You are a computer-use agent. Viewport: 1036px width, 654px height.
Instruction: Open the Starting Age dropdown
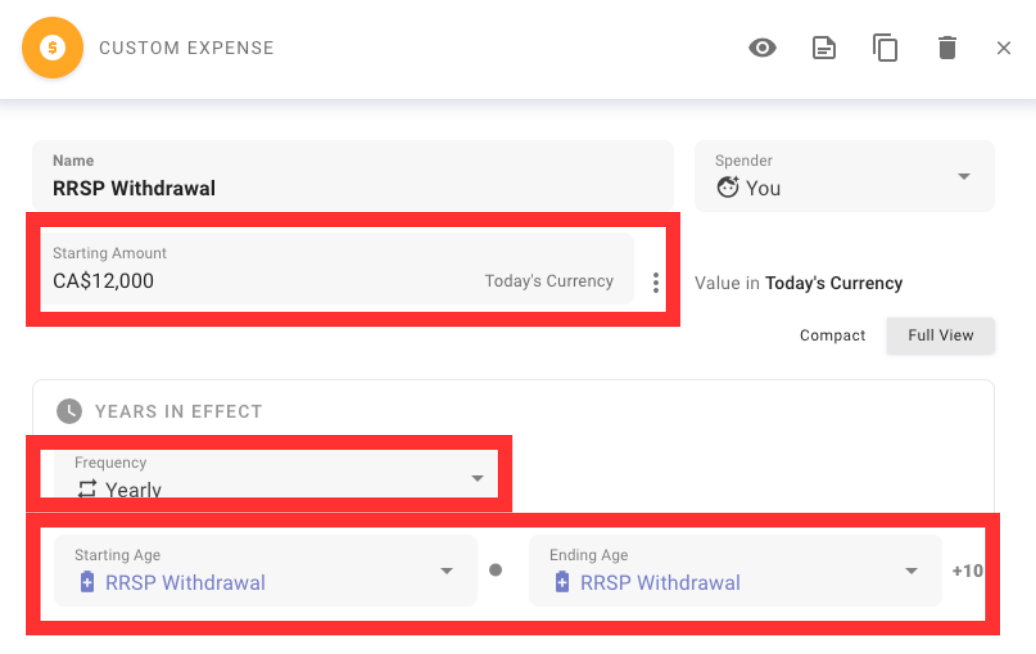(x=446, y=570)
